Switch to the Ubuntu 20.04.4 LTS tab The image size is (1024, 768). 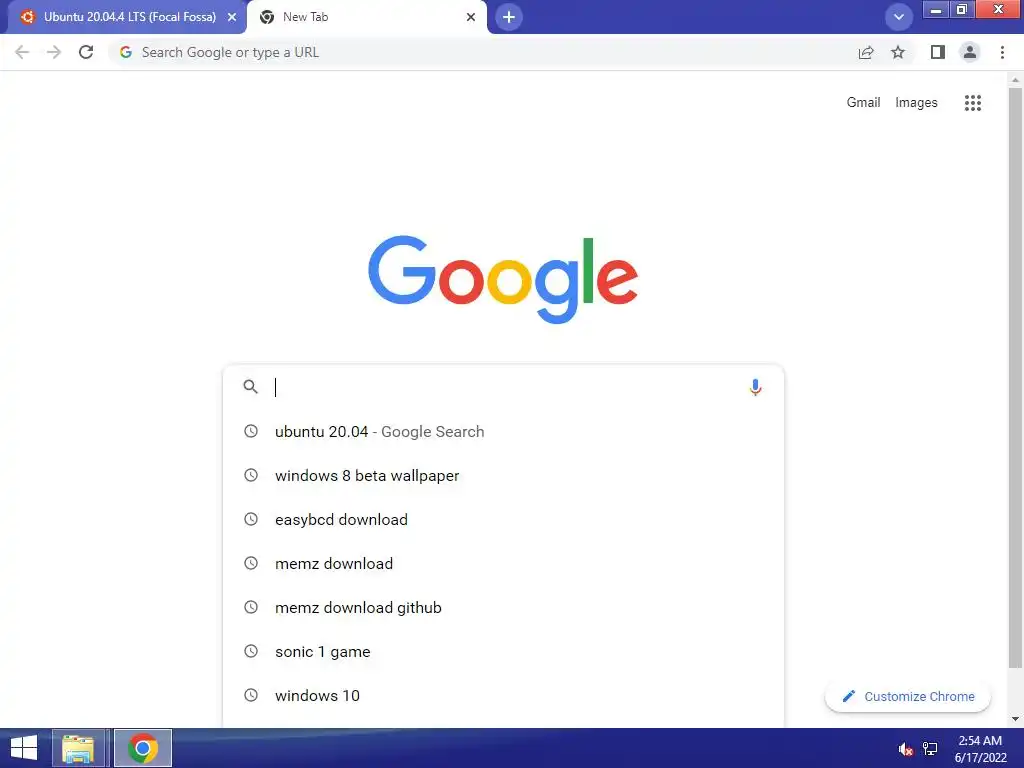point(127,17)
